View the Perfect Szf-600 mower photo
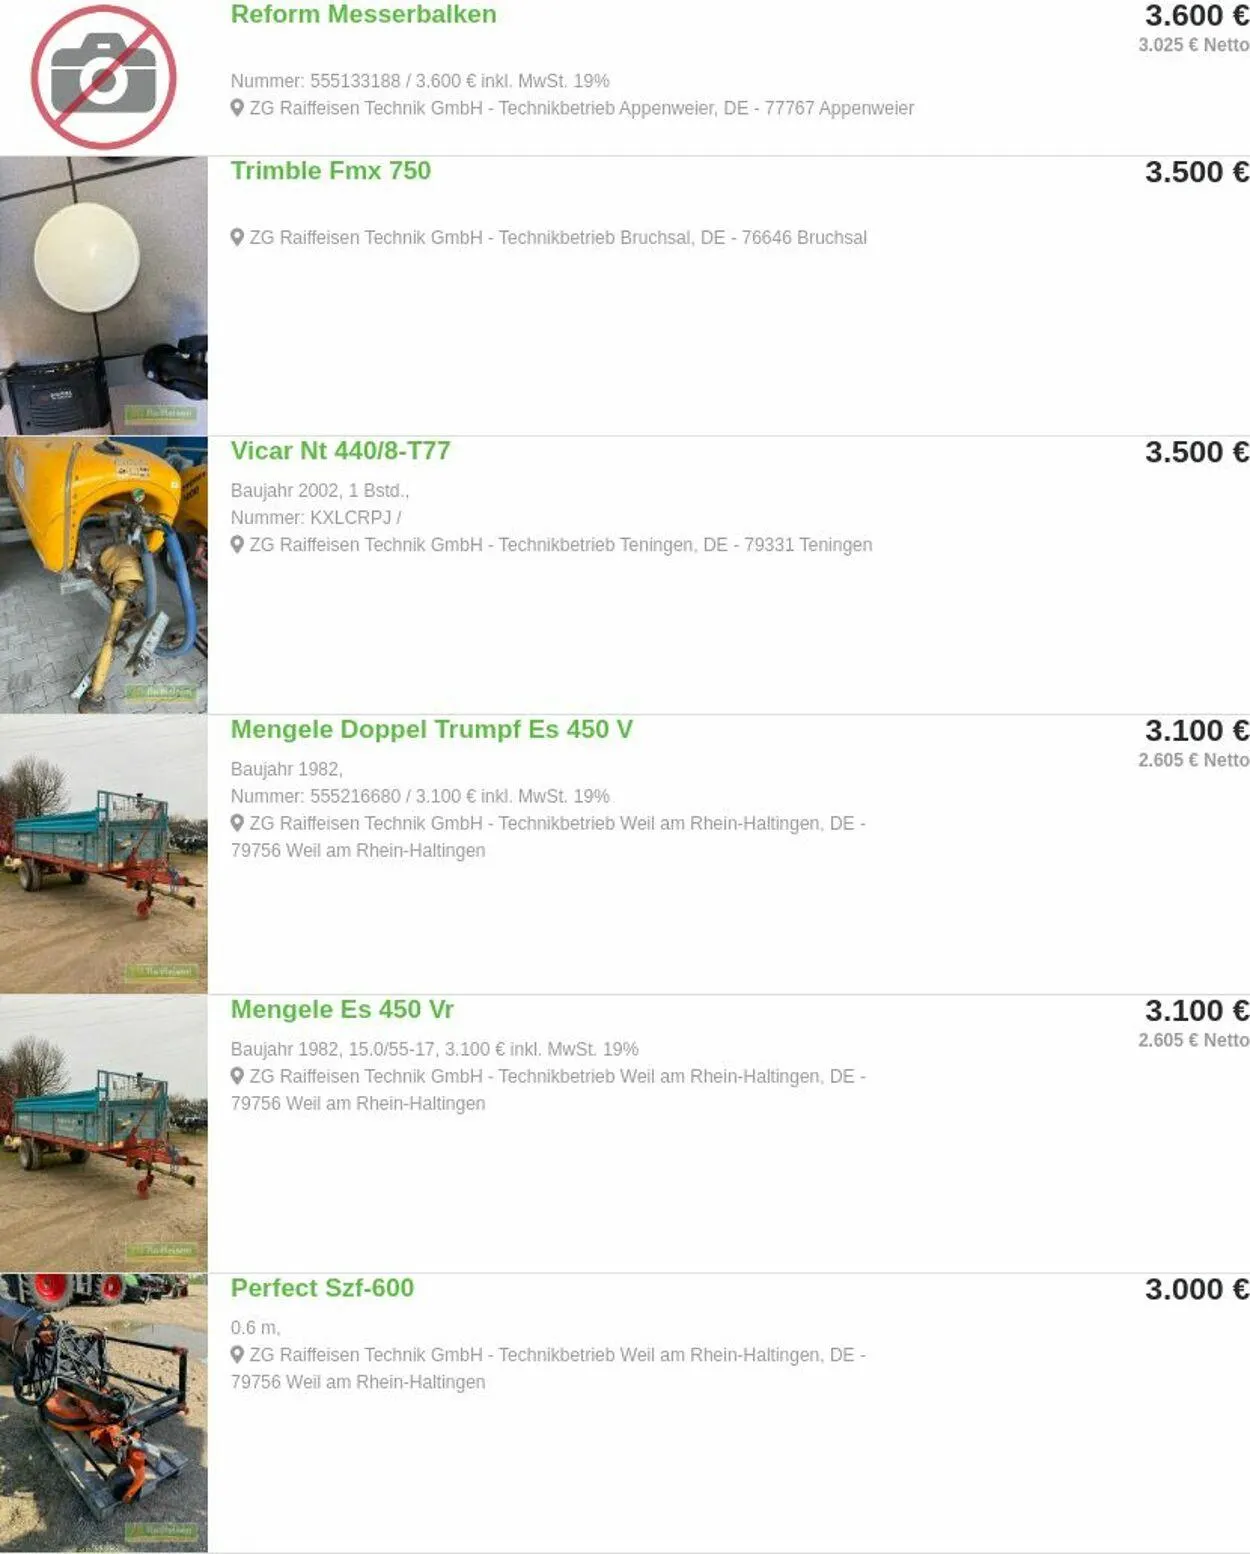1250x1554 pixels. [104, 1413]
